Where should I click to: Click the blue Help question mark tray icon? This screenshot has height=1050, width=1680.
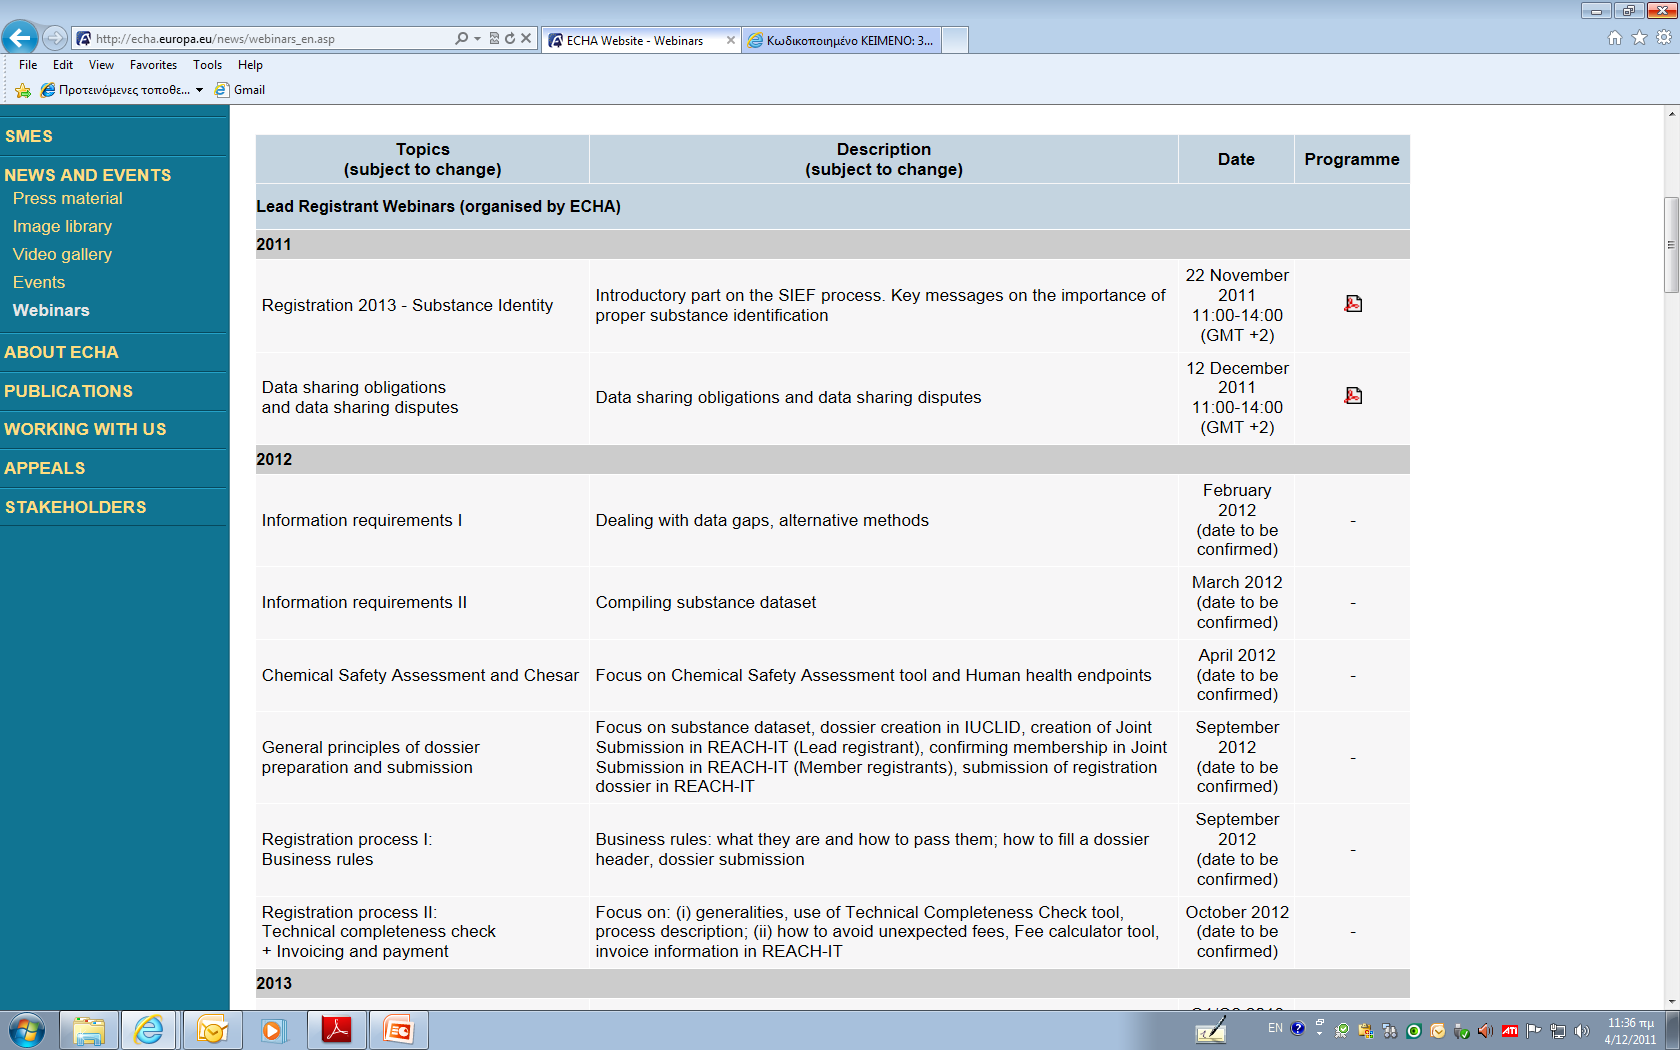click(x=1298, y=1028)
